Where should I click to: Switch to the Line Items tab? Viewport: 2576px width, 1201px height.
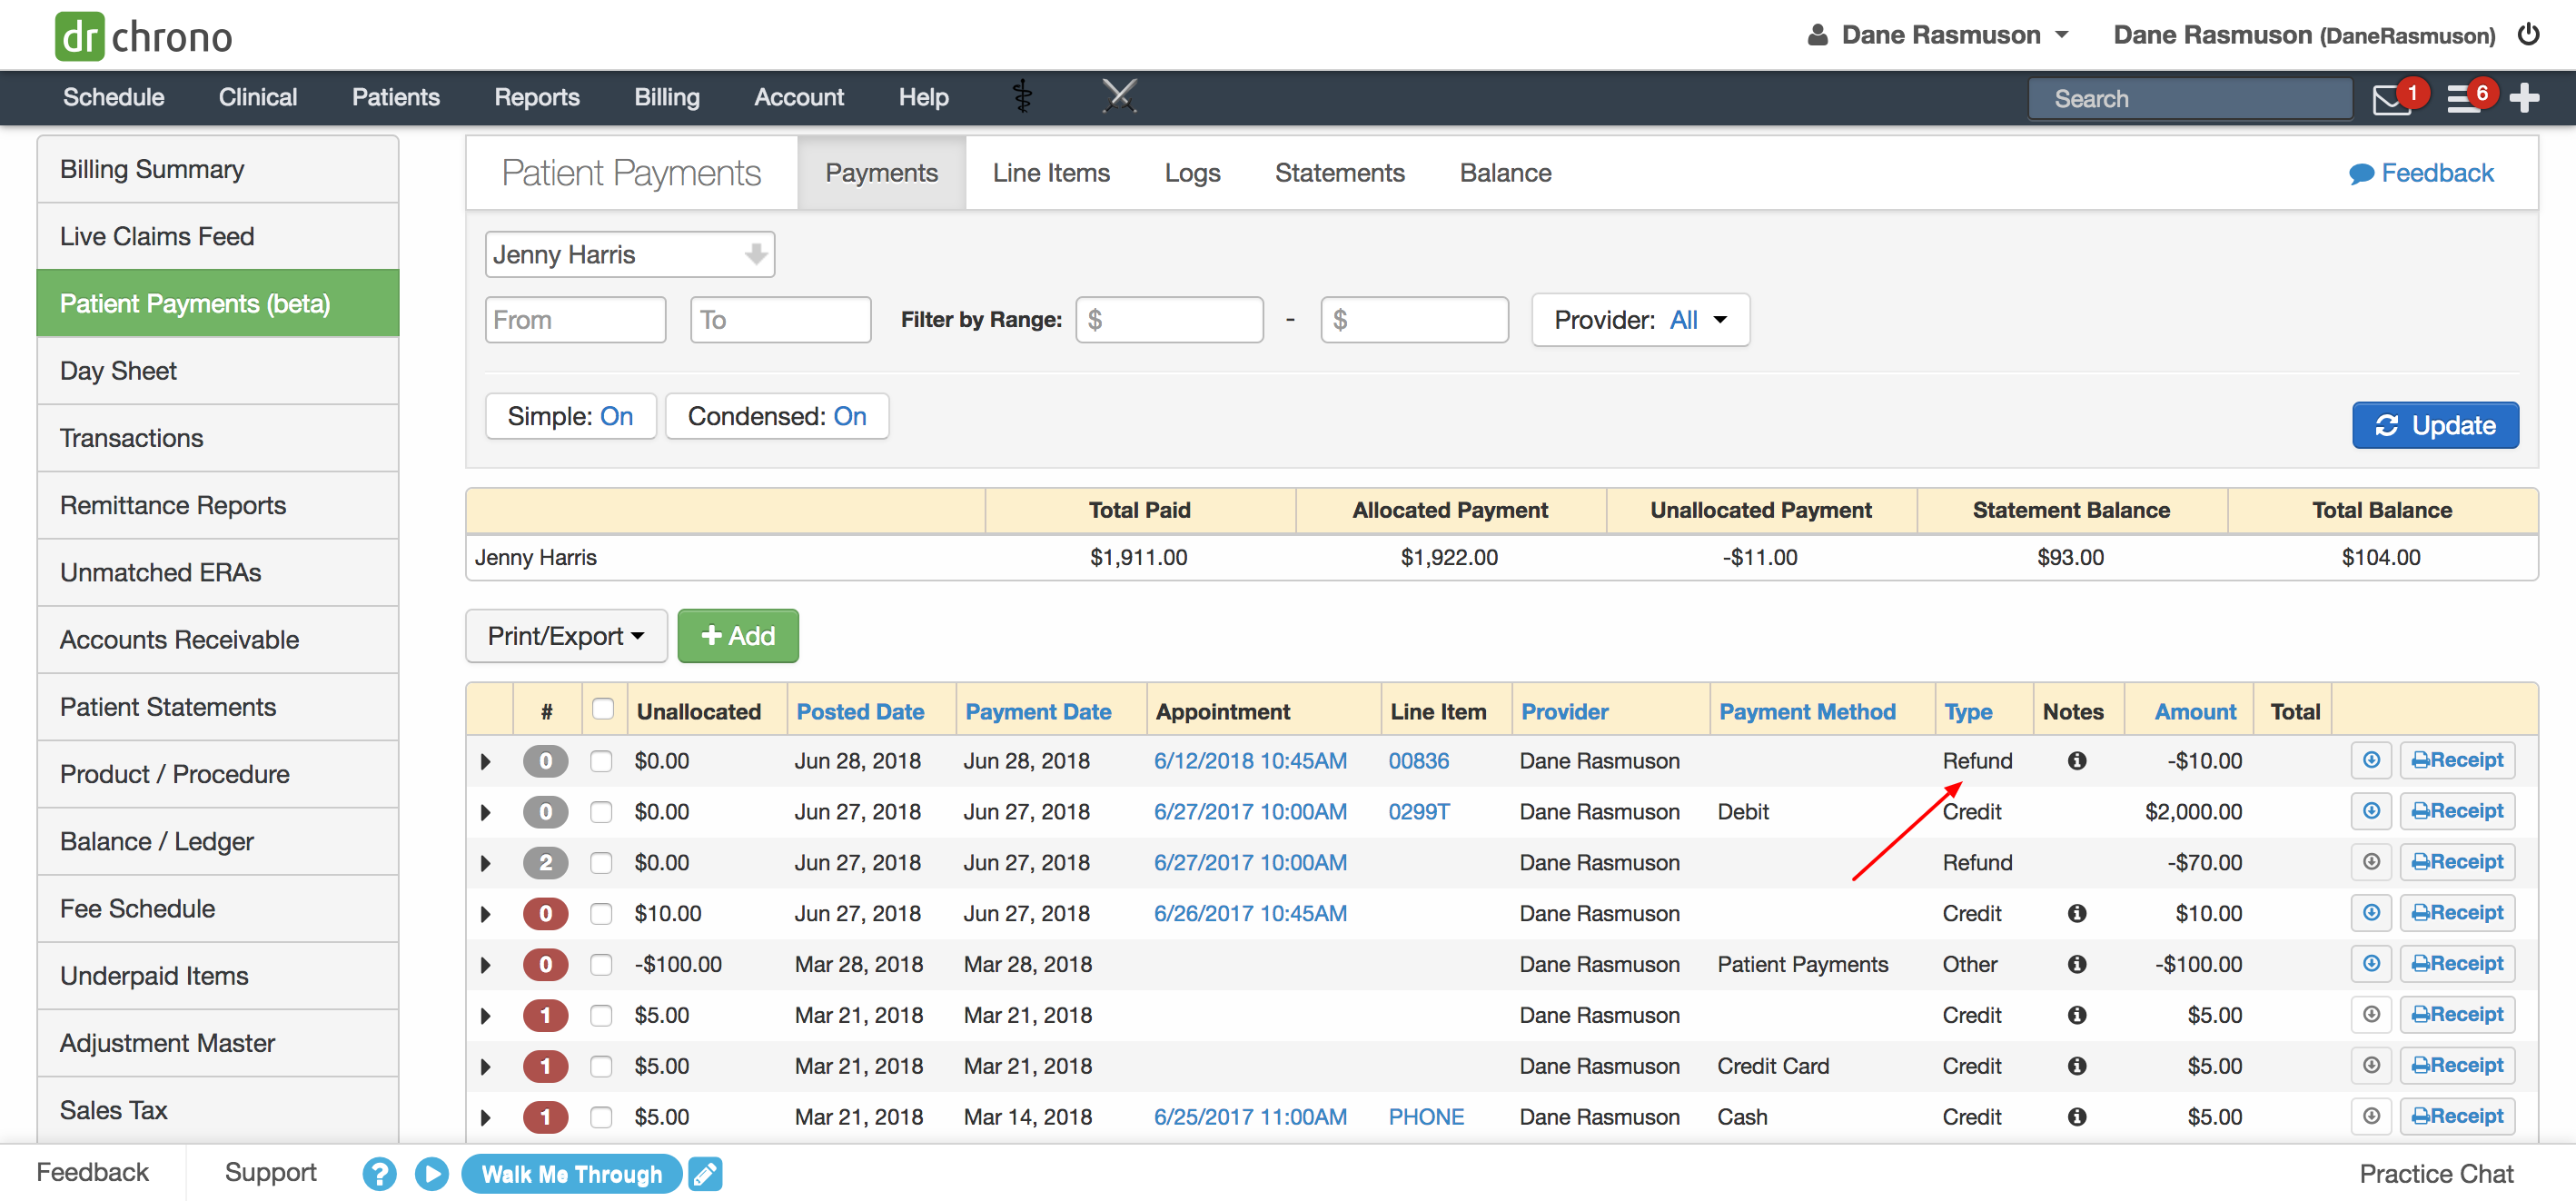point(1051,173)
